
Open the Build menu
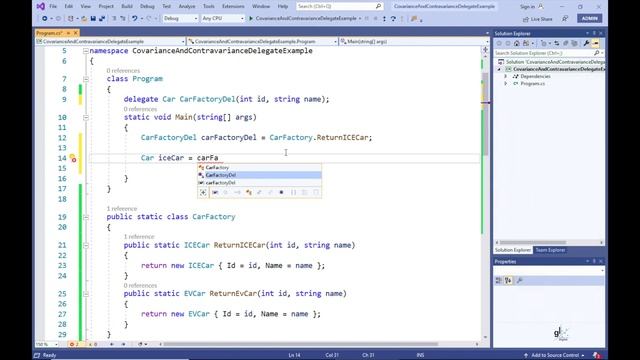[127, 6]
